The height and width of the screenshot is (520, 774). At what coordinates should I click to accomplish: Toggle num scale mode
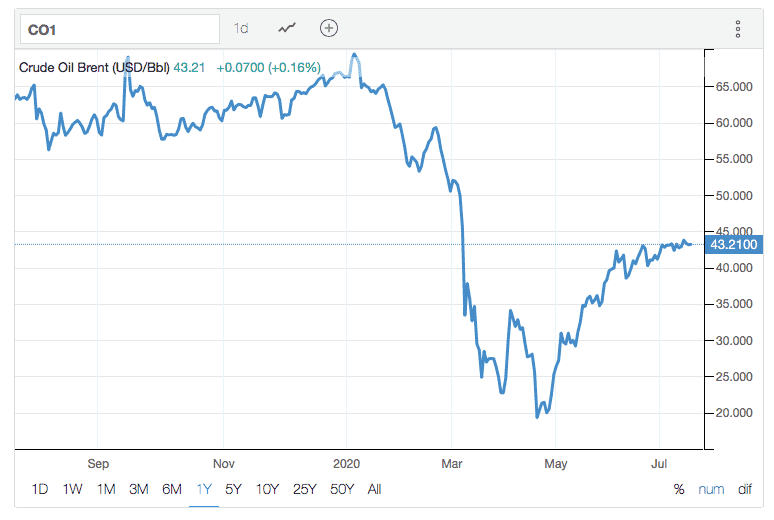click(710, 489)
